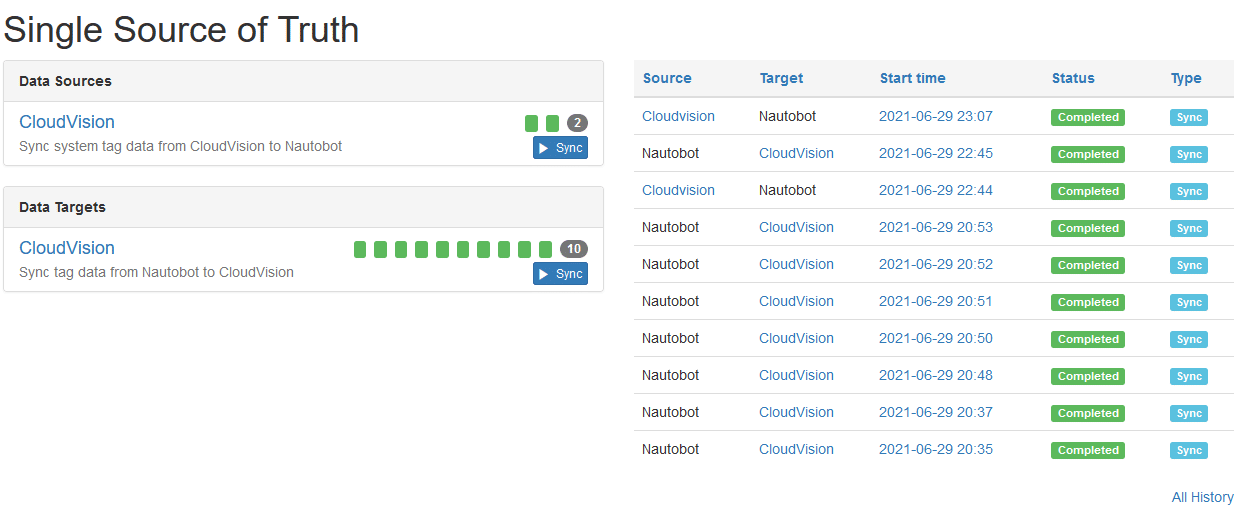Click the gray badge showing 2
1247x528 pixels.
[577, 123]
